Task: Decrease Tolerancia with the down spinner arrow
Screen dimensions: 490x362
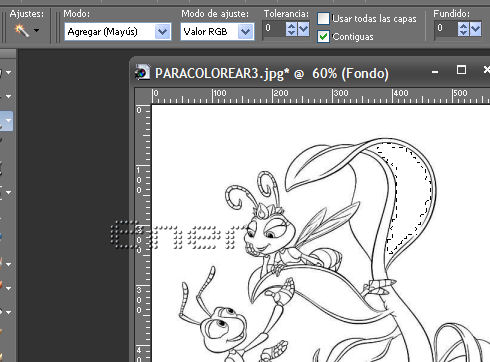Action: (x=291, y=33)
